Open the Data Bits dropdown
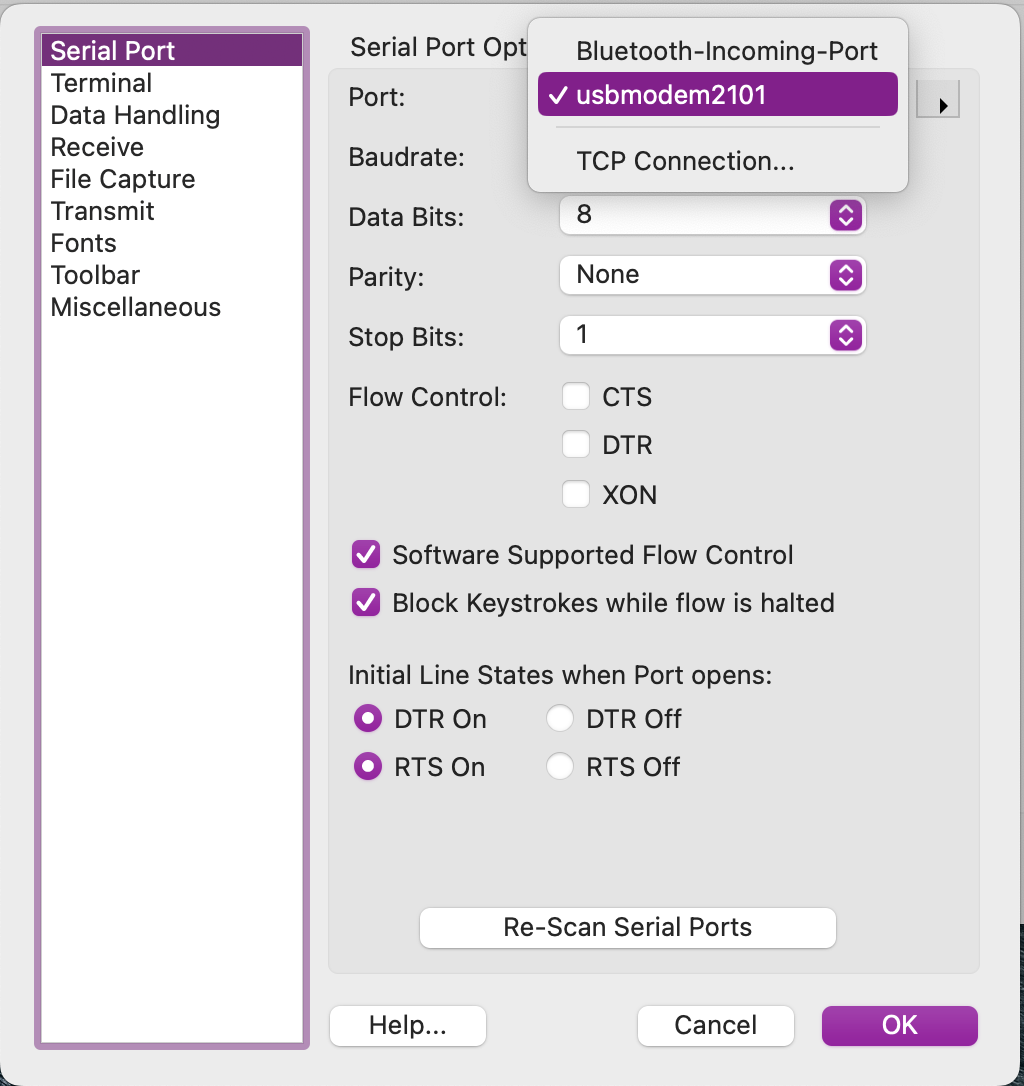 tap(712, 215)
